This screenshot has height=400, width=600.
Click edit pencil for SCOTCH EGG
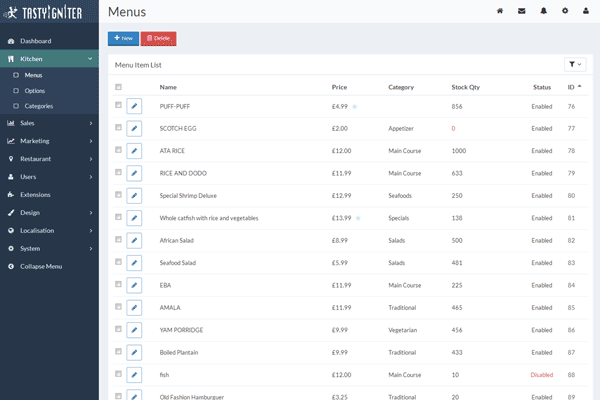tap(135, 128)
